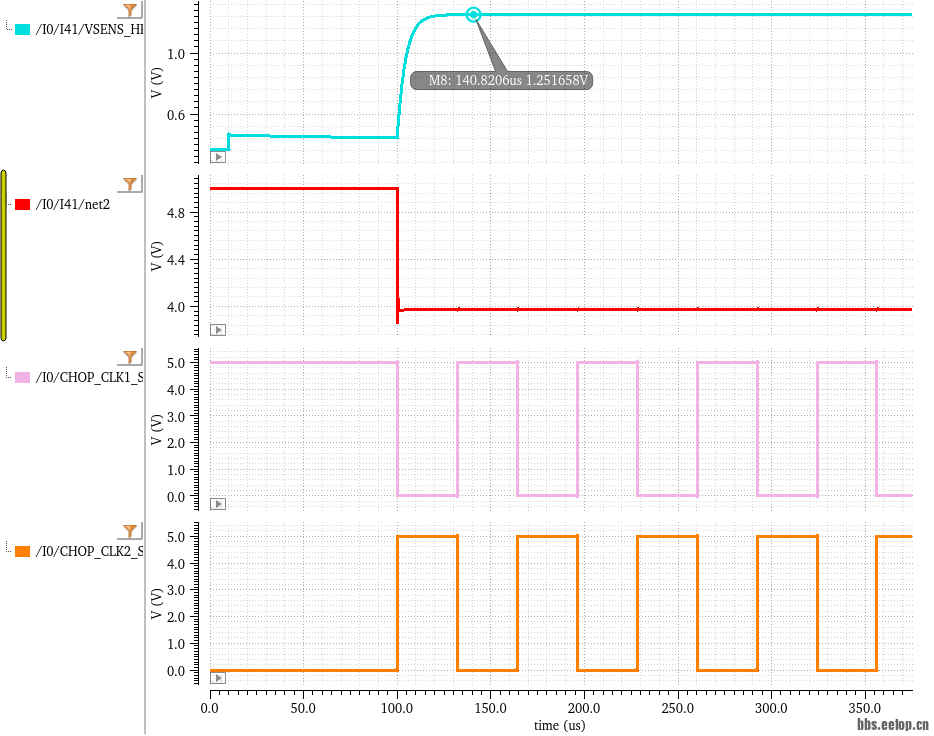
Task: Click the red color swatch for net2
Action: point(23,204)
